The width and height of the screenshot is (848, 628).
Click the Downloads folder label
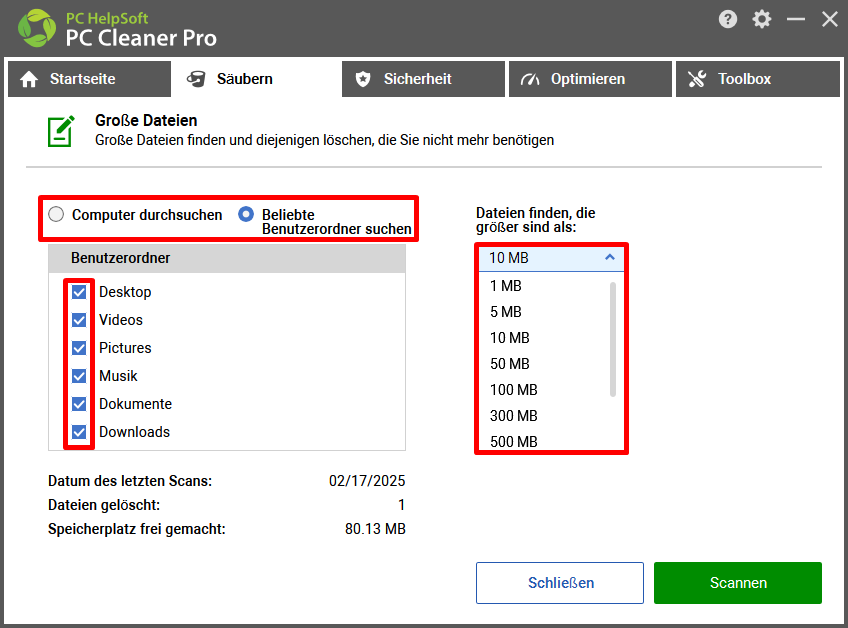coord(134,432)
